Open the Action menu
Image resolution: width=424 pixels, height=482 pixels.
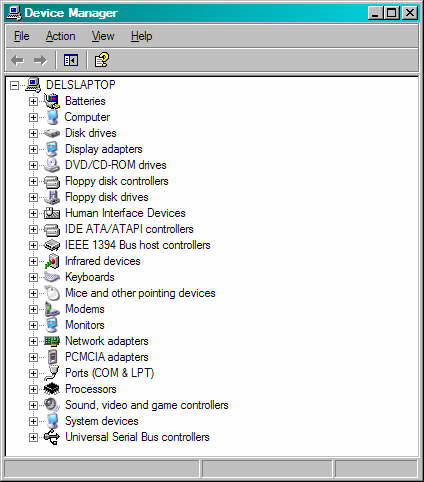click(60, 36)
